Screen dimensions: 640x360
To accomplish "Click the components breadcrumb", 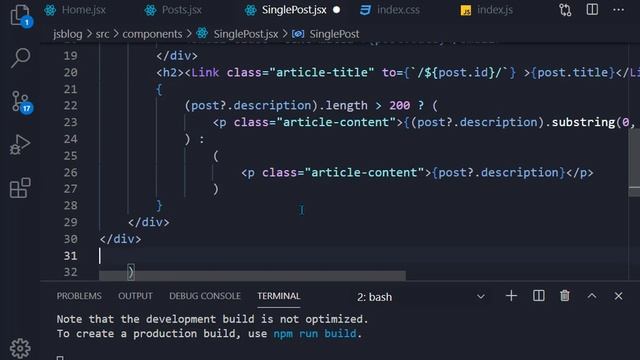I will (x=152, y=34).
